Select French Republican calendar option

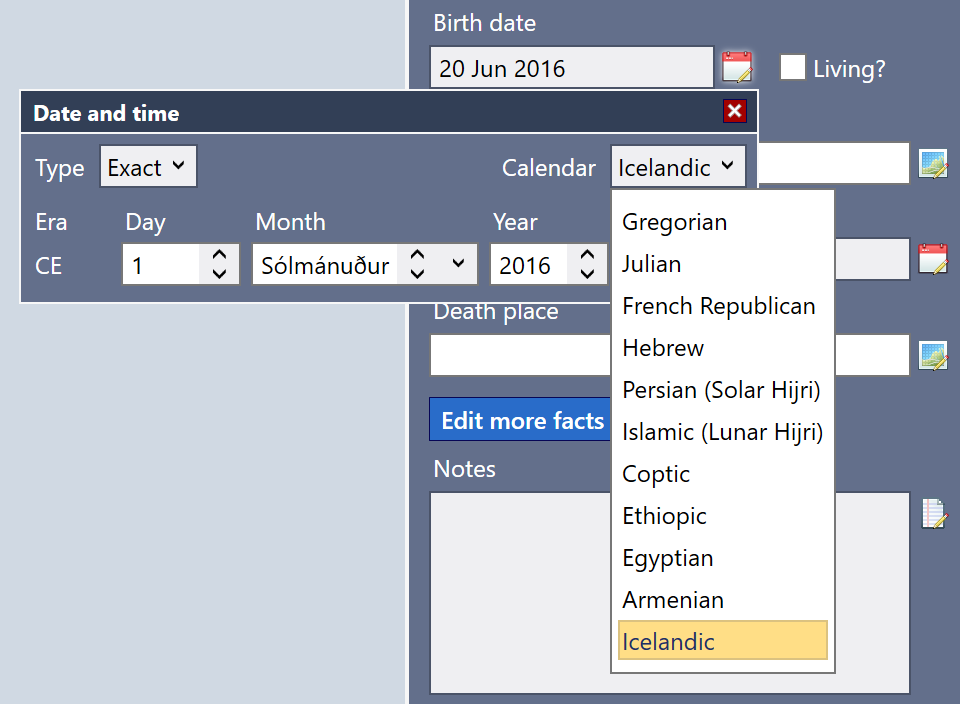pyautogui.click(x=718, y=306)
